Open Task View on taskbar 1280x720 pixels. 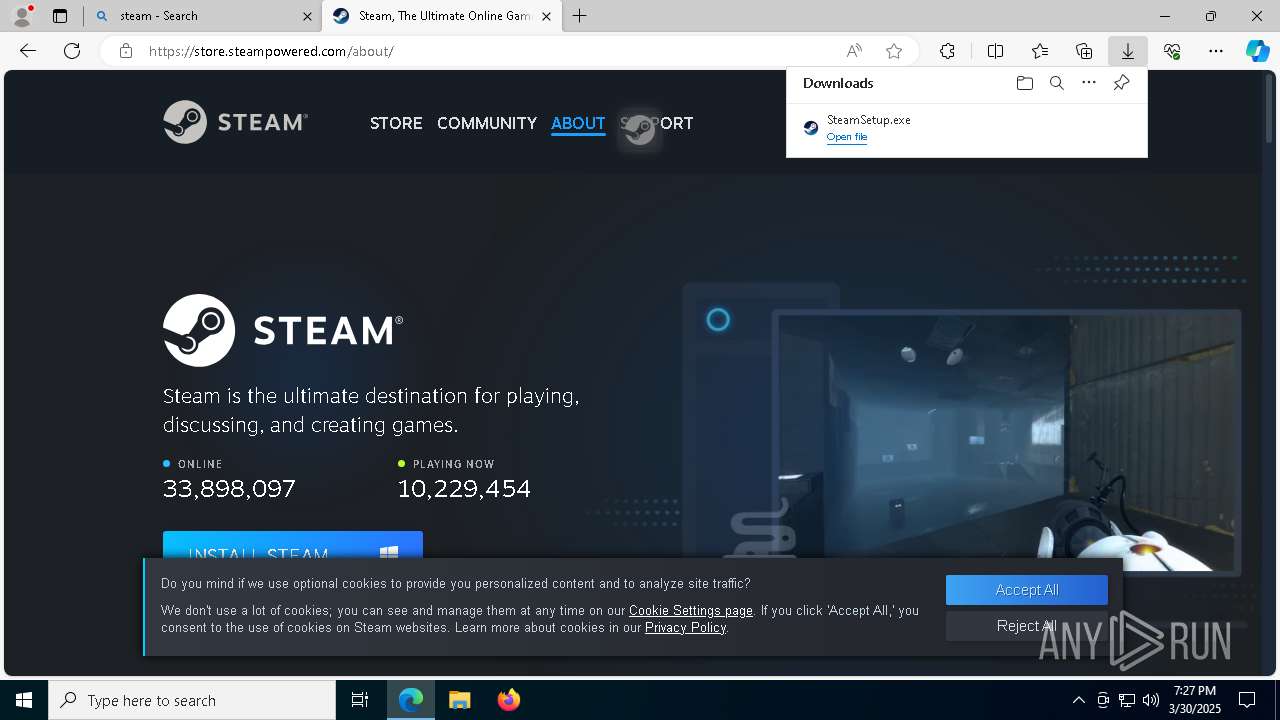click(x=360, y=700)
